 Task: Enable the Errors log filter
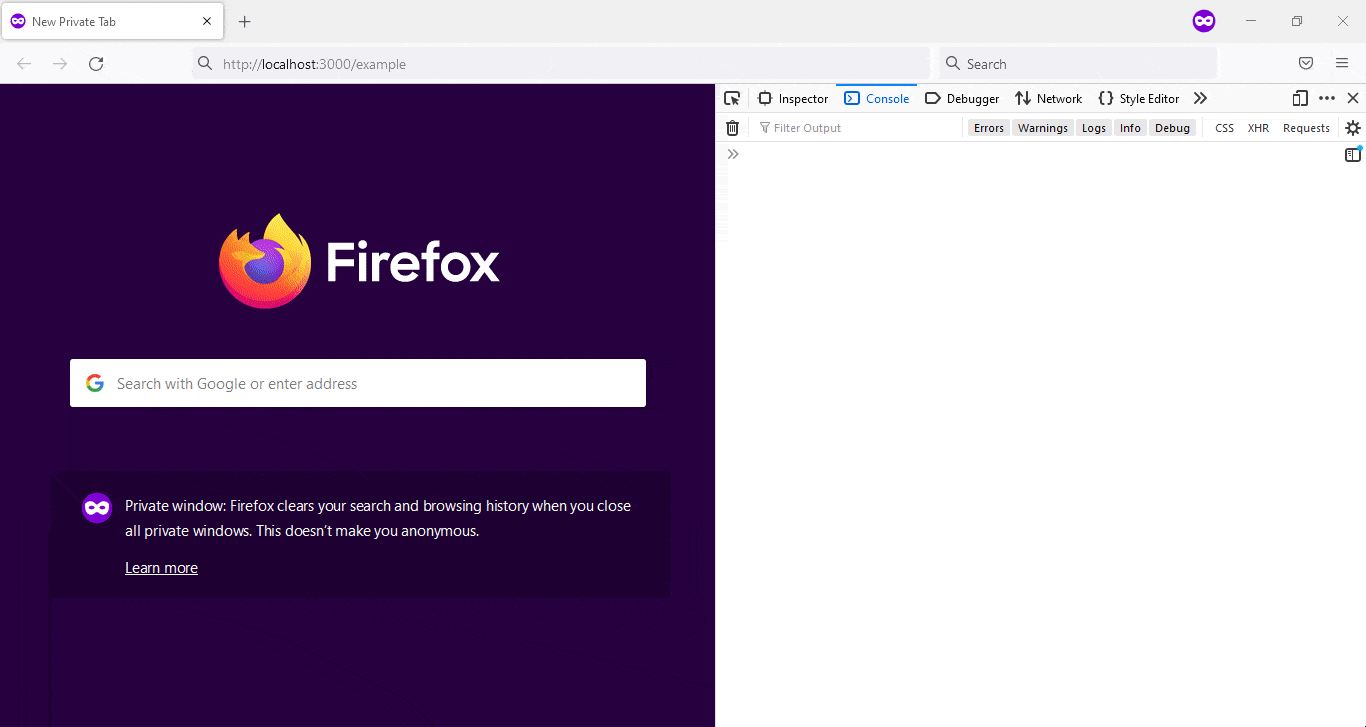[988, 127]
